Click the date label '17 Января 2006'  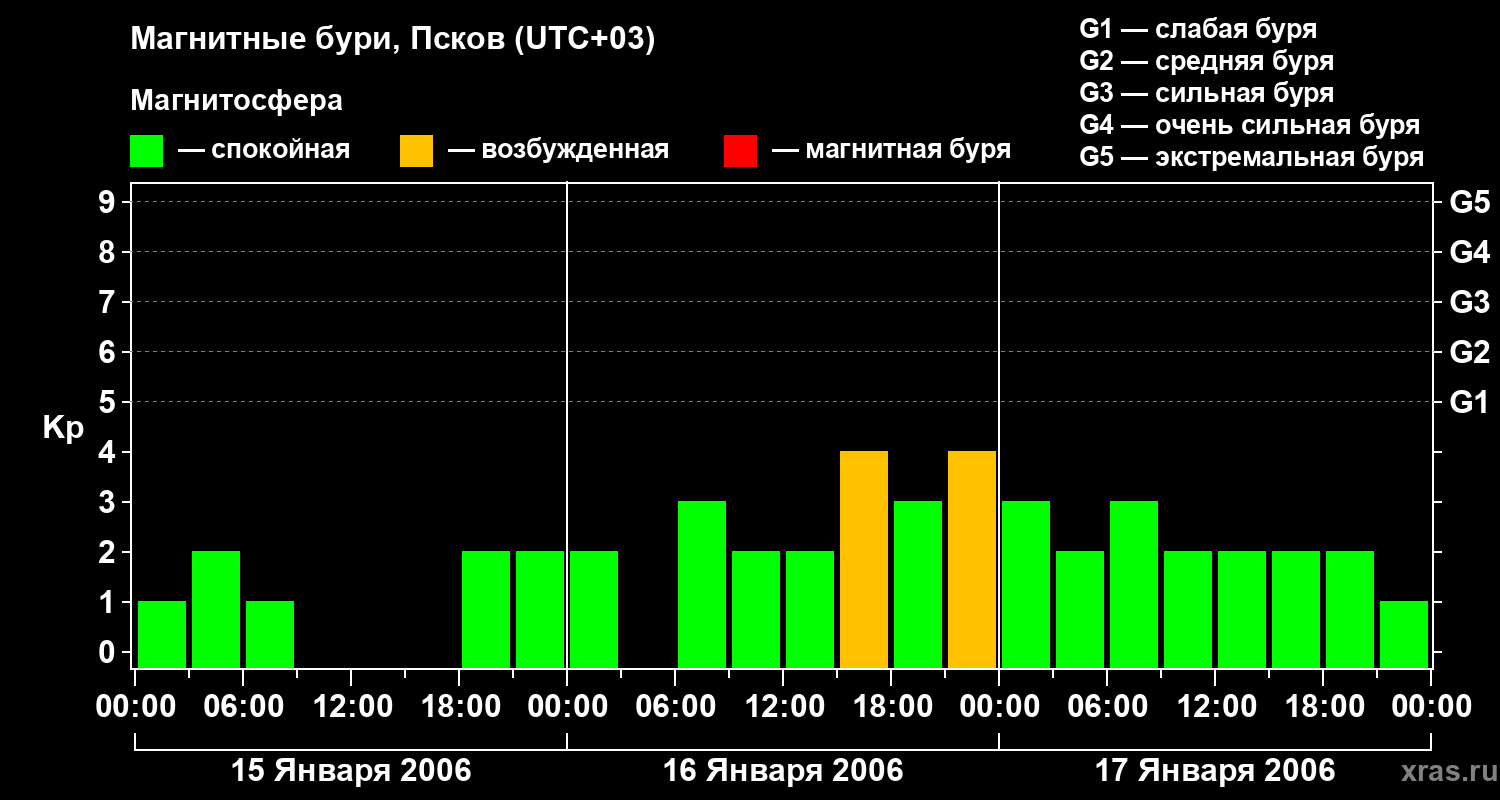click(x=1215, y=770)
